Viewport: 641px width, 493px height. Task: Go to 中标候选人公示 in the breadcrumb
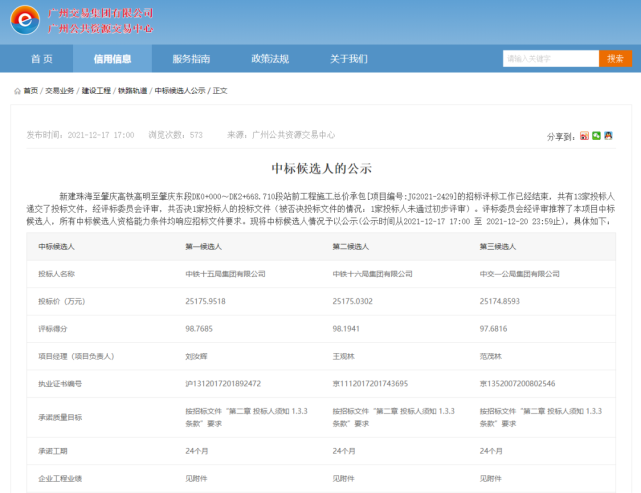coord(180,91)
